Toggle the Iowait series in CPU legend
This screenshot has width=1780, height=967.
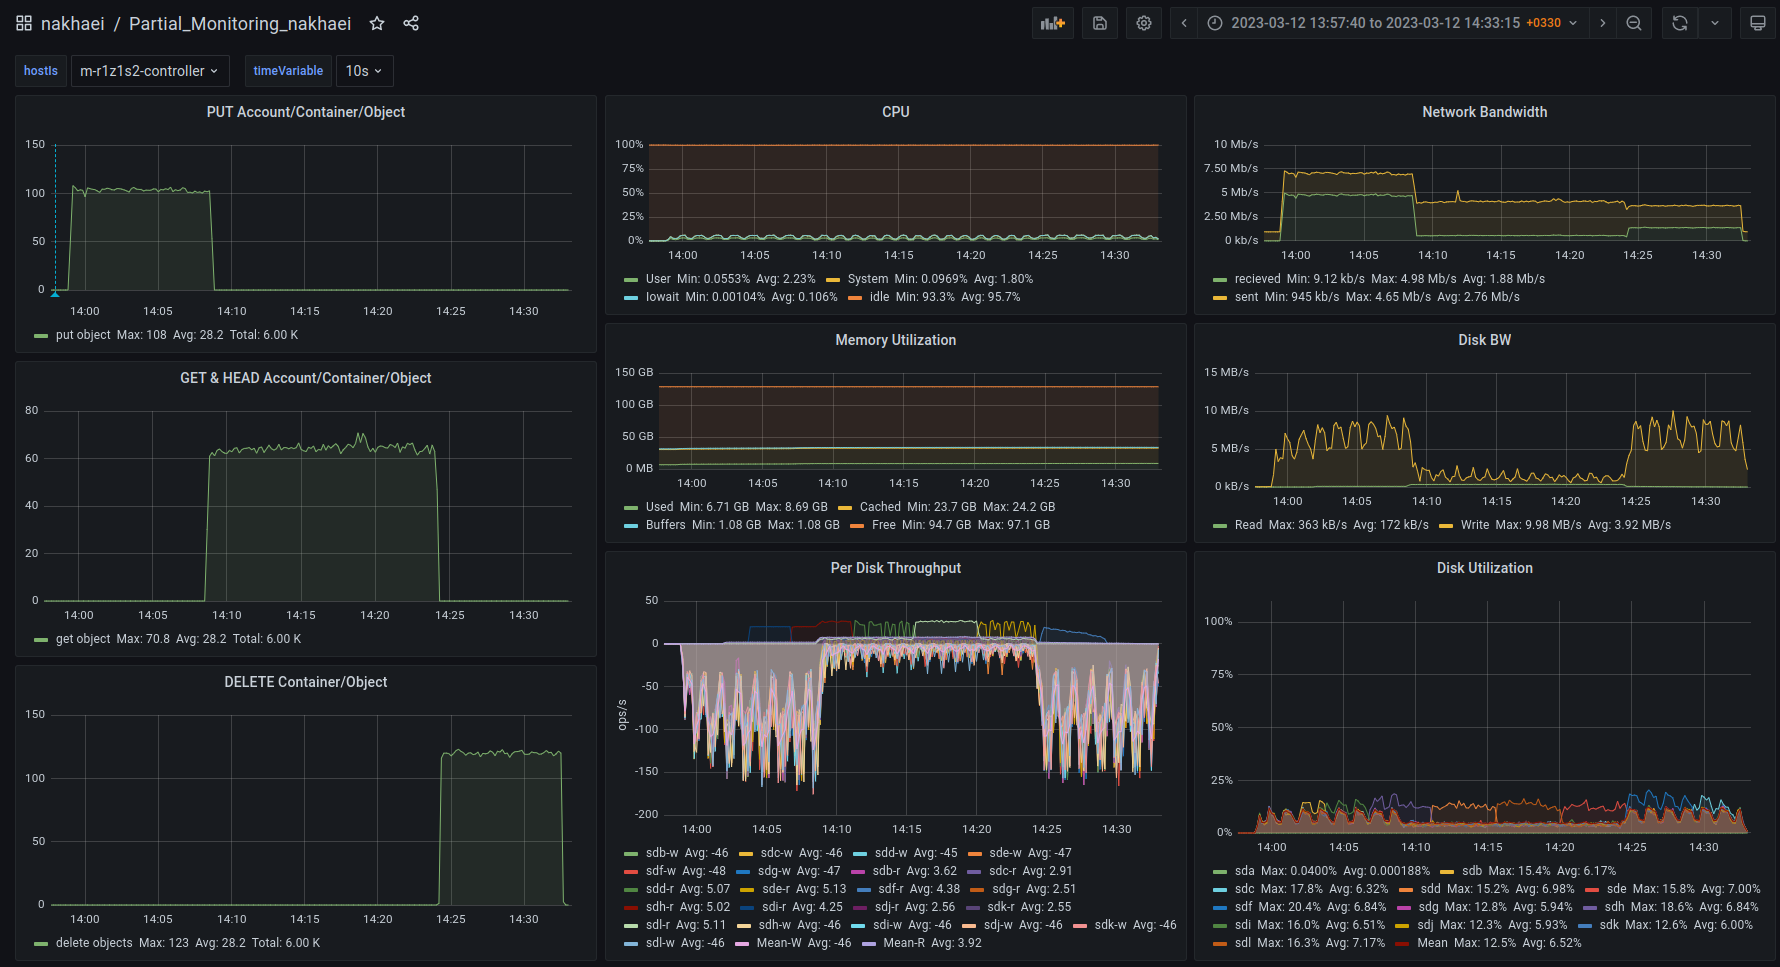point(662,297)
